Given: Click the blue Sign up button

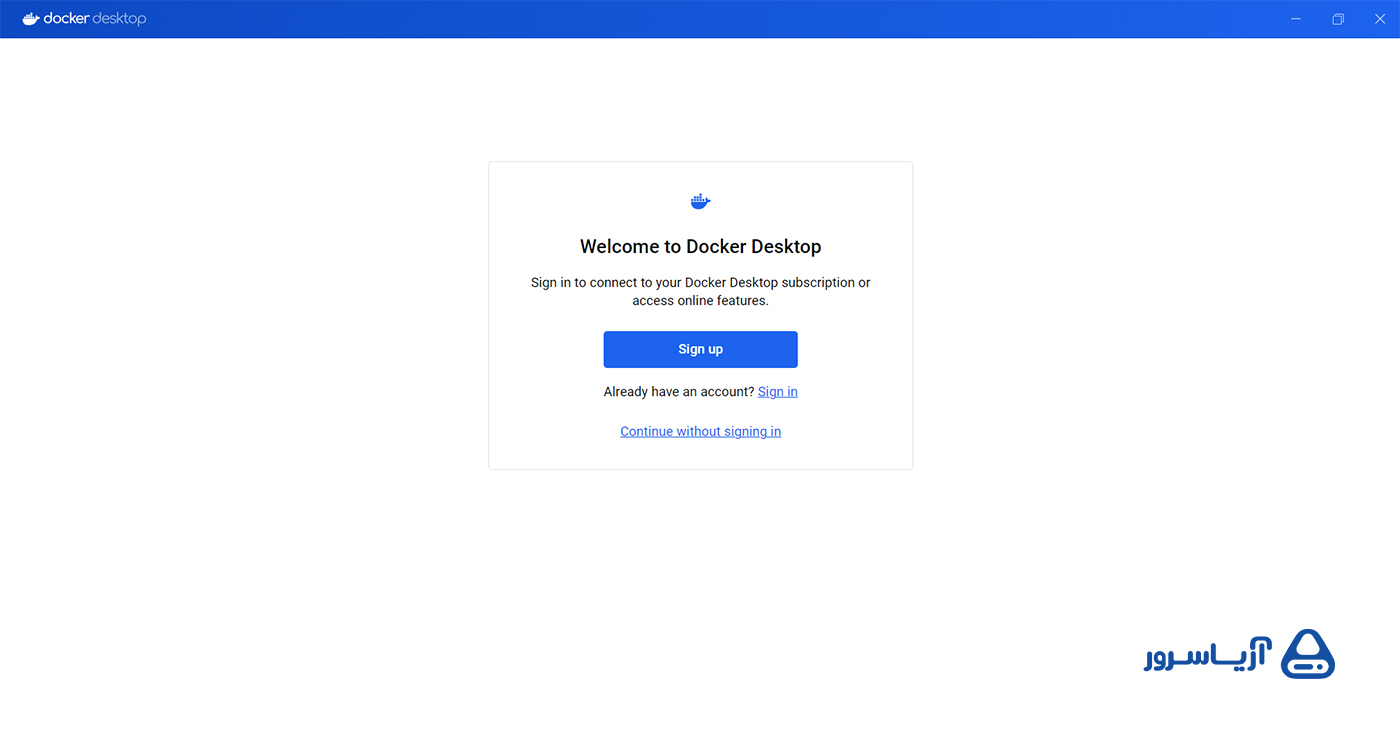Looking at the screenshot, I should [700, 349].
